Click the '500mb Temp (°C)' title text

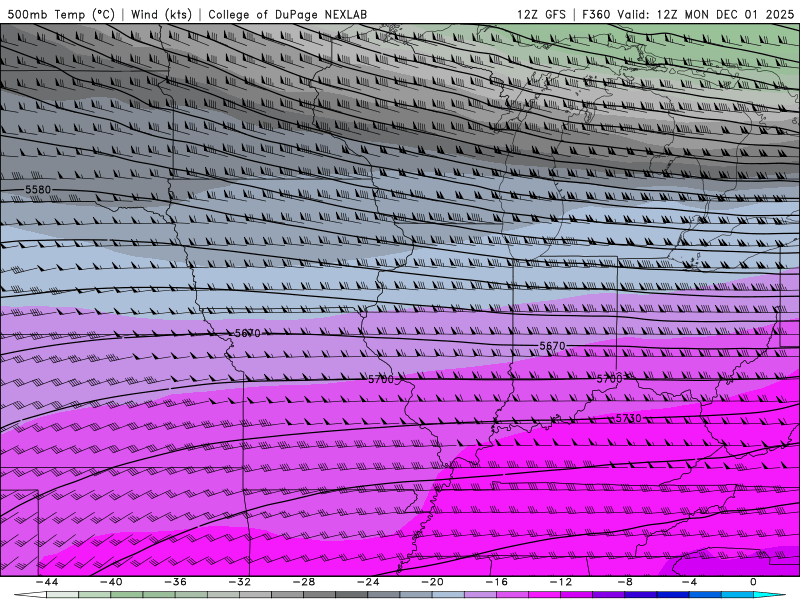point(61,14)
